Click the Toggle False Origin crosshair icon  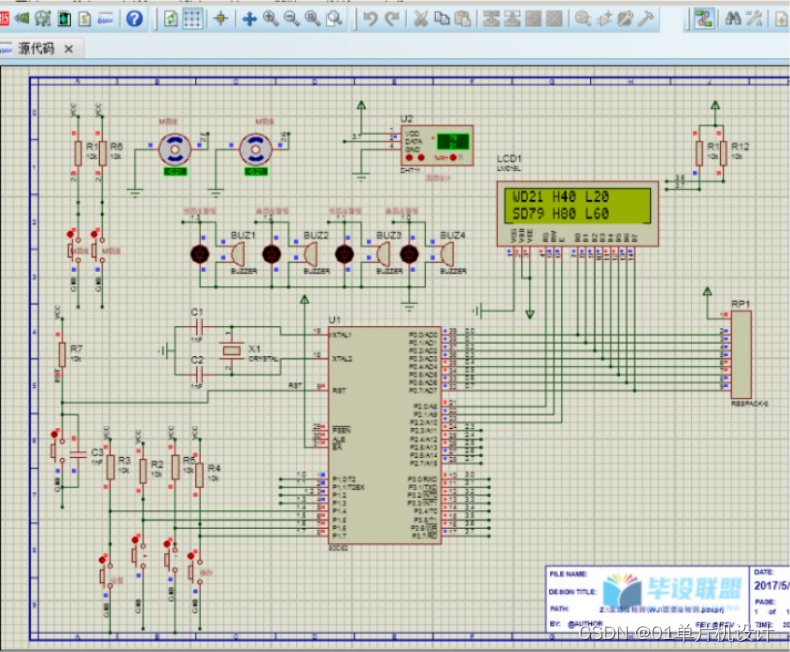click(221, 19)
